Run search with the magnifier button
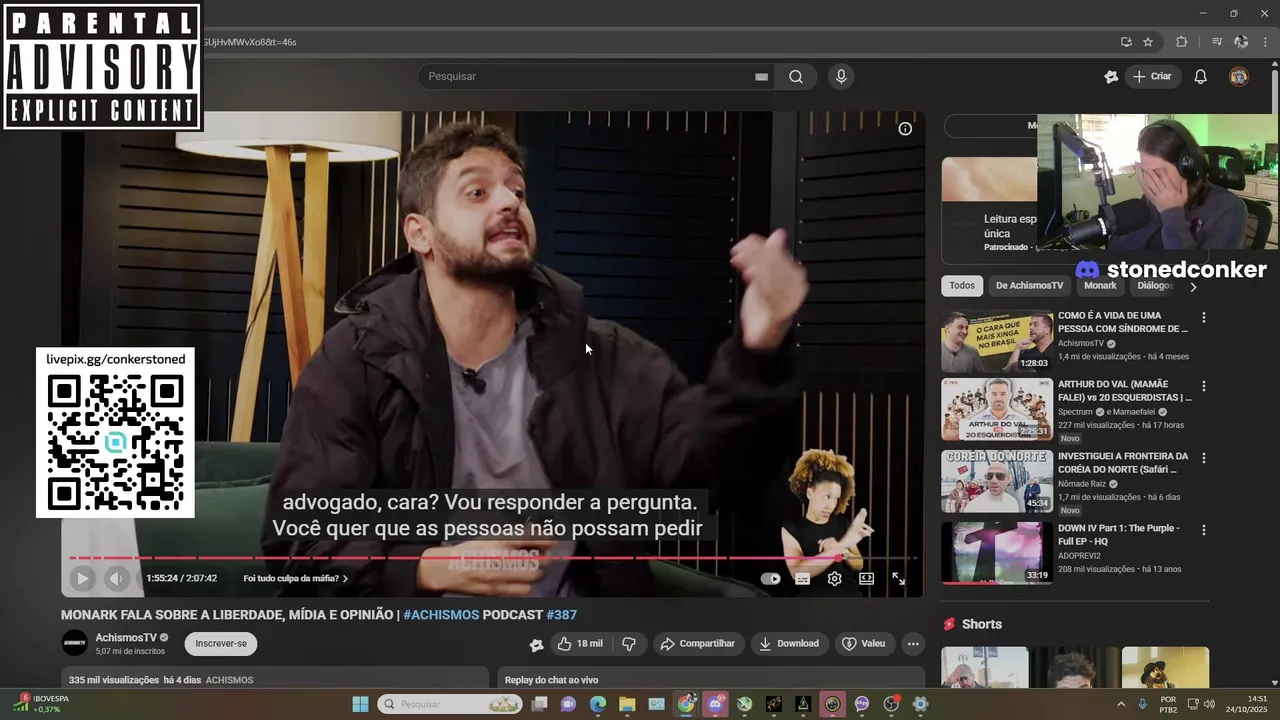This screenshot has height=720, width=1280. click(796, 76)
